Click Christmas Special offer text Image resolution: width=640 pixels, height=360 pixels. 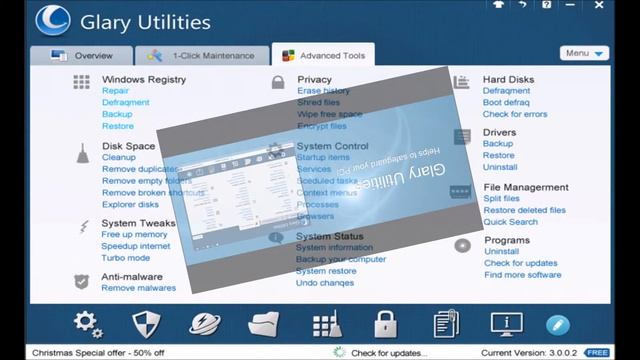tap(98, 353)
